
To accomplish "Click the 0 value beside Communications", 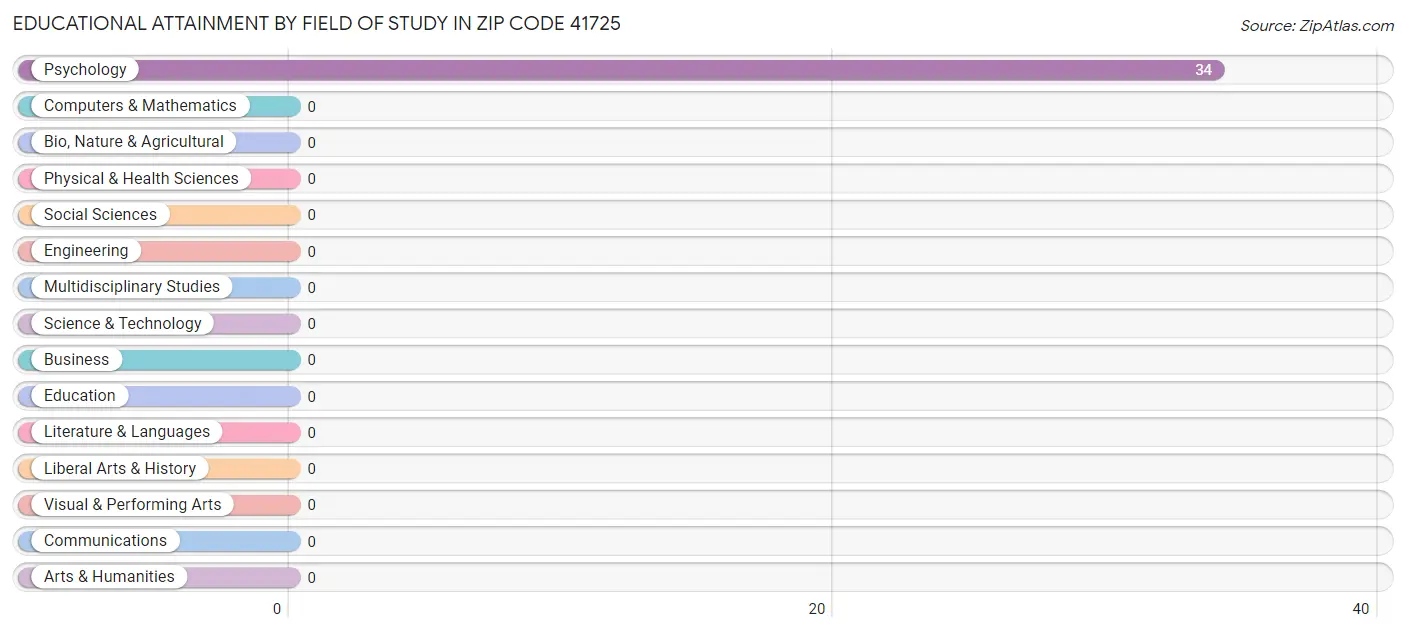I will (311, 542).
